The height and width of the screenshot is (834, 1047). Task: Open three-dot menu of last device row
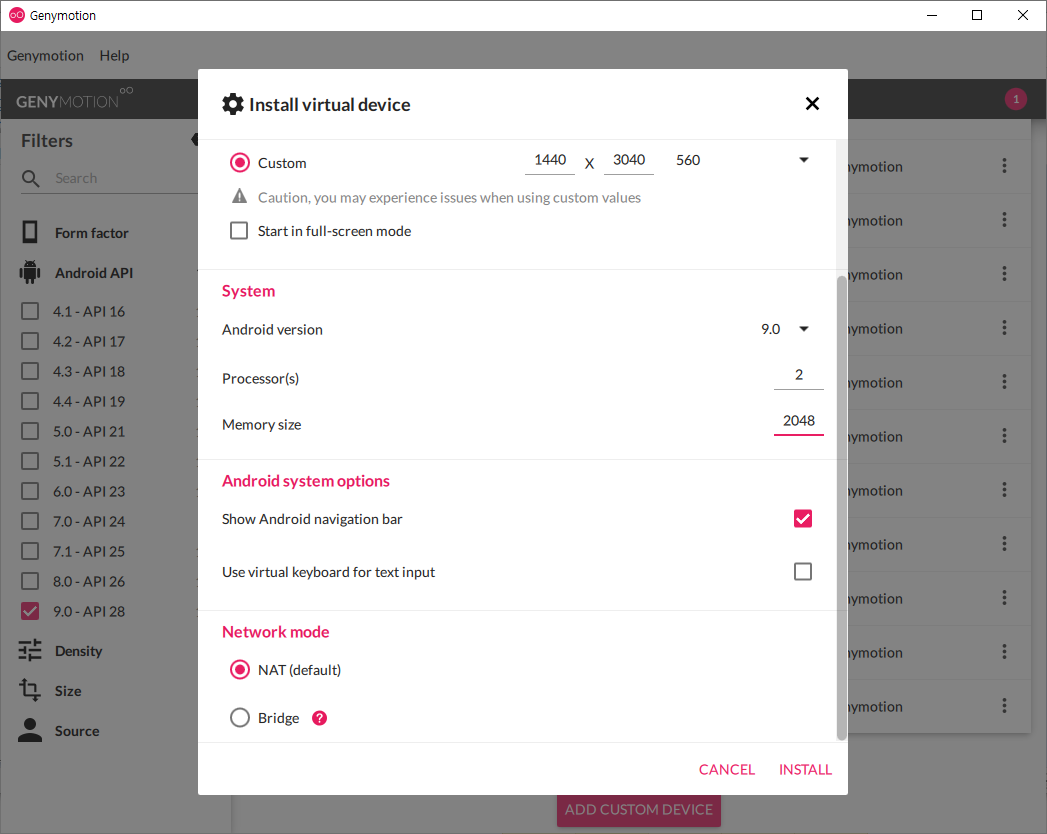1004,706
